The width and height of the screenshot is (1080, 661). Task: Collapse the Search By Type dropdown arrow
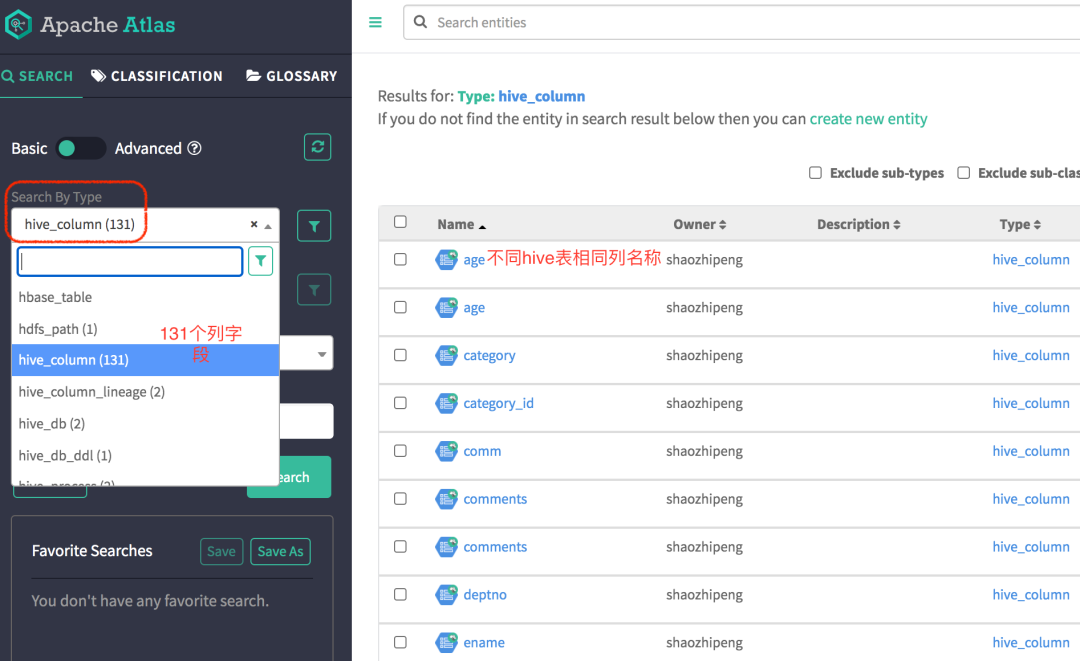point(268,226)
